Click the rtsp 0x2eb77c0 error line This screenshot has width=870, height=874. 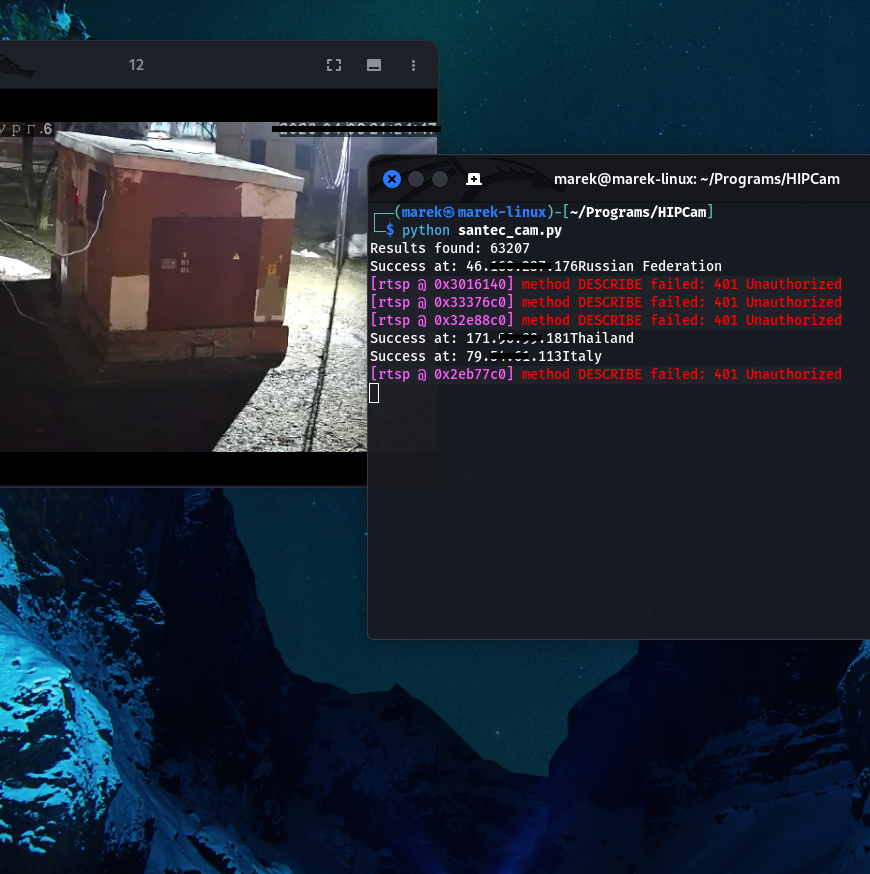click(x=605, y=374)
